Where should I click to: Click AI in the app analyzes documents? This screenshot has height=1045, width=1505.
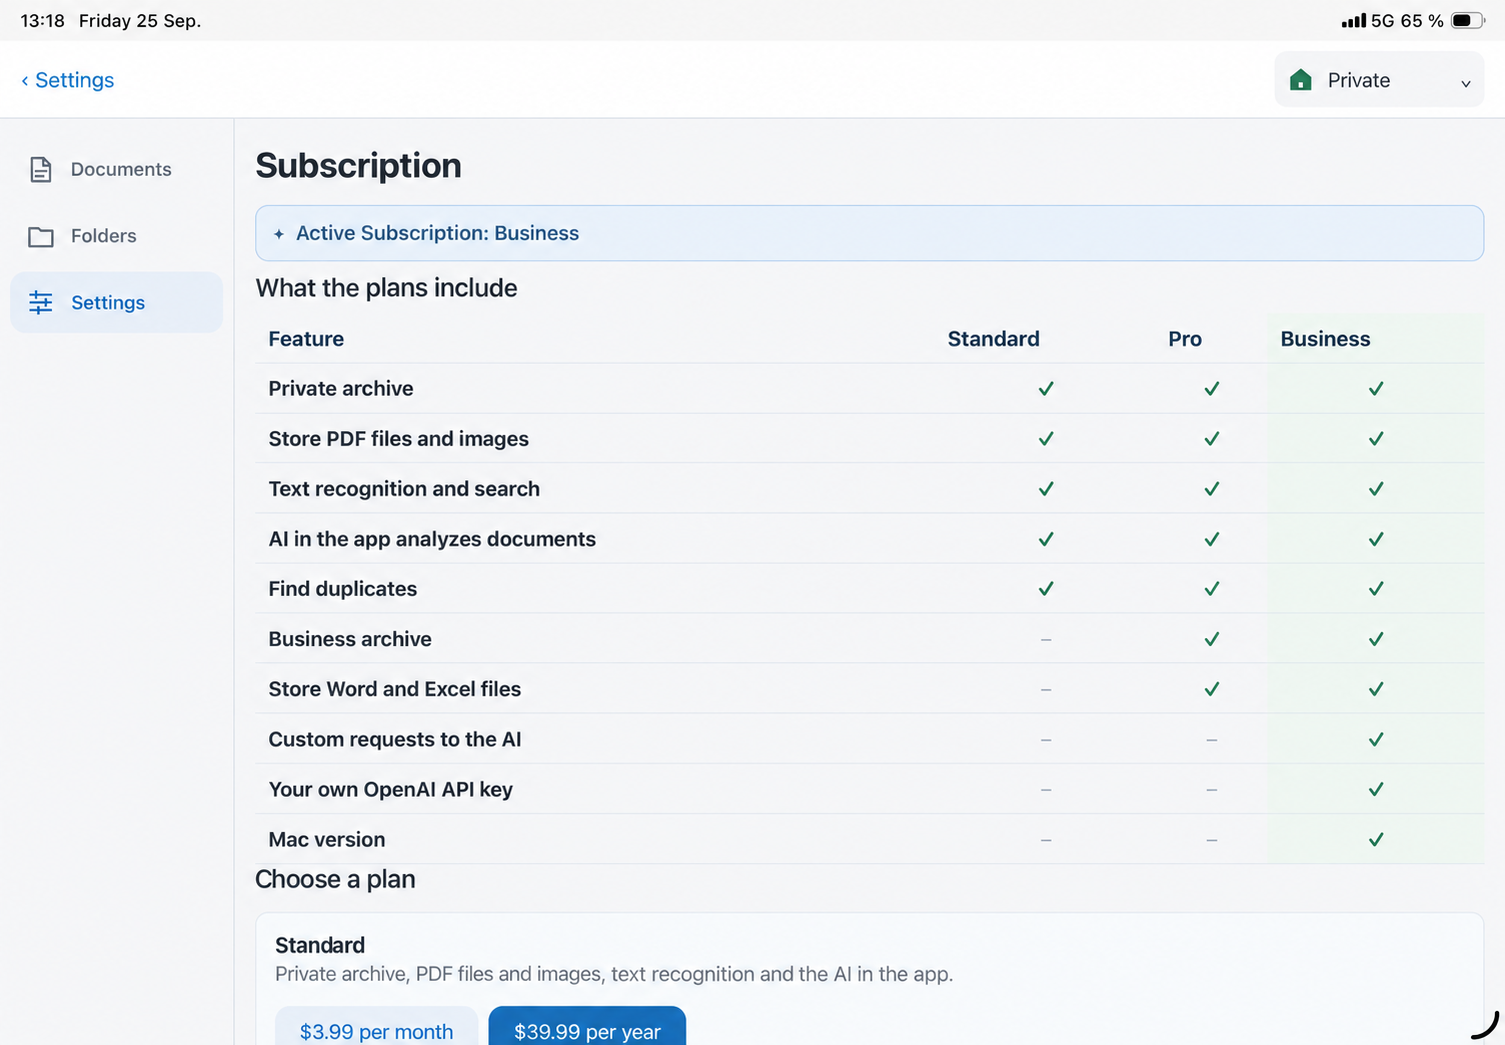click(432, 539)
